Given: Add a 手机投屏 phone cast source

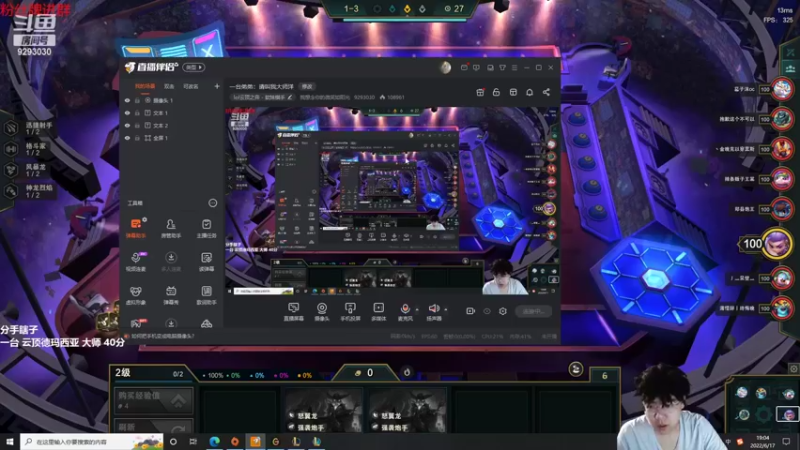Looking at the screenshot, I should [x=350, y=311].
